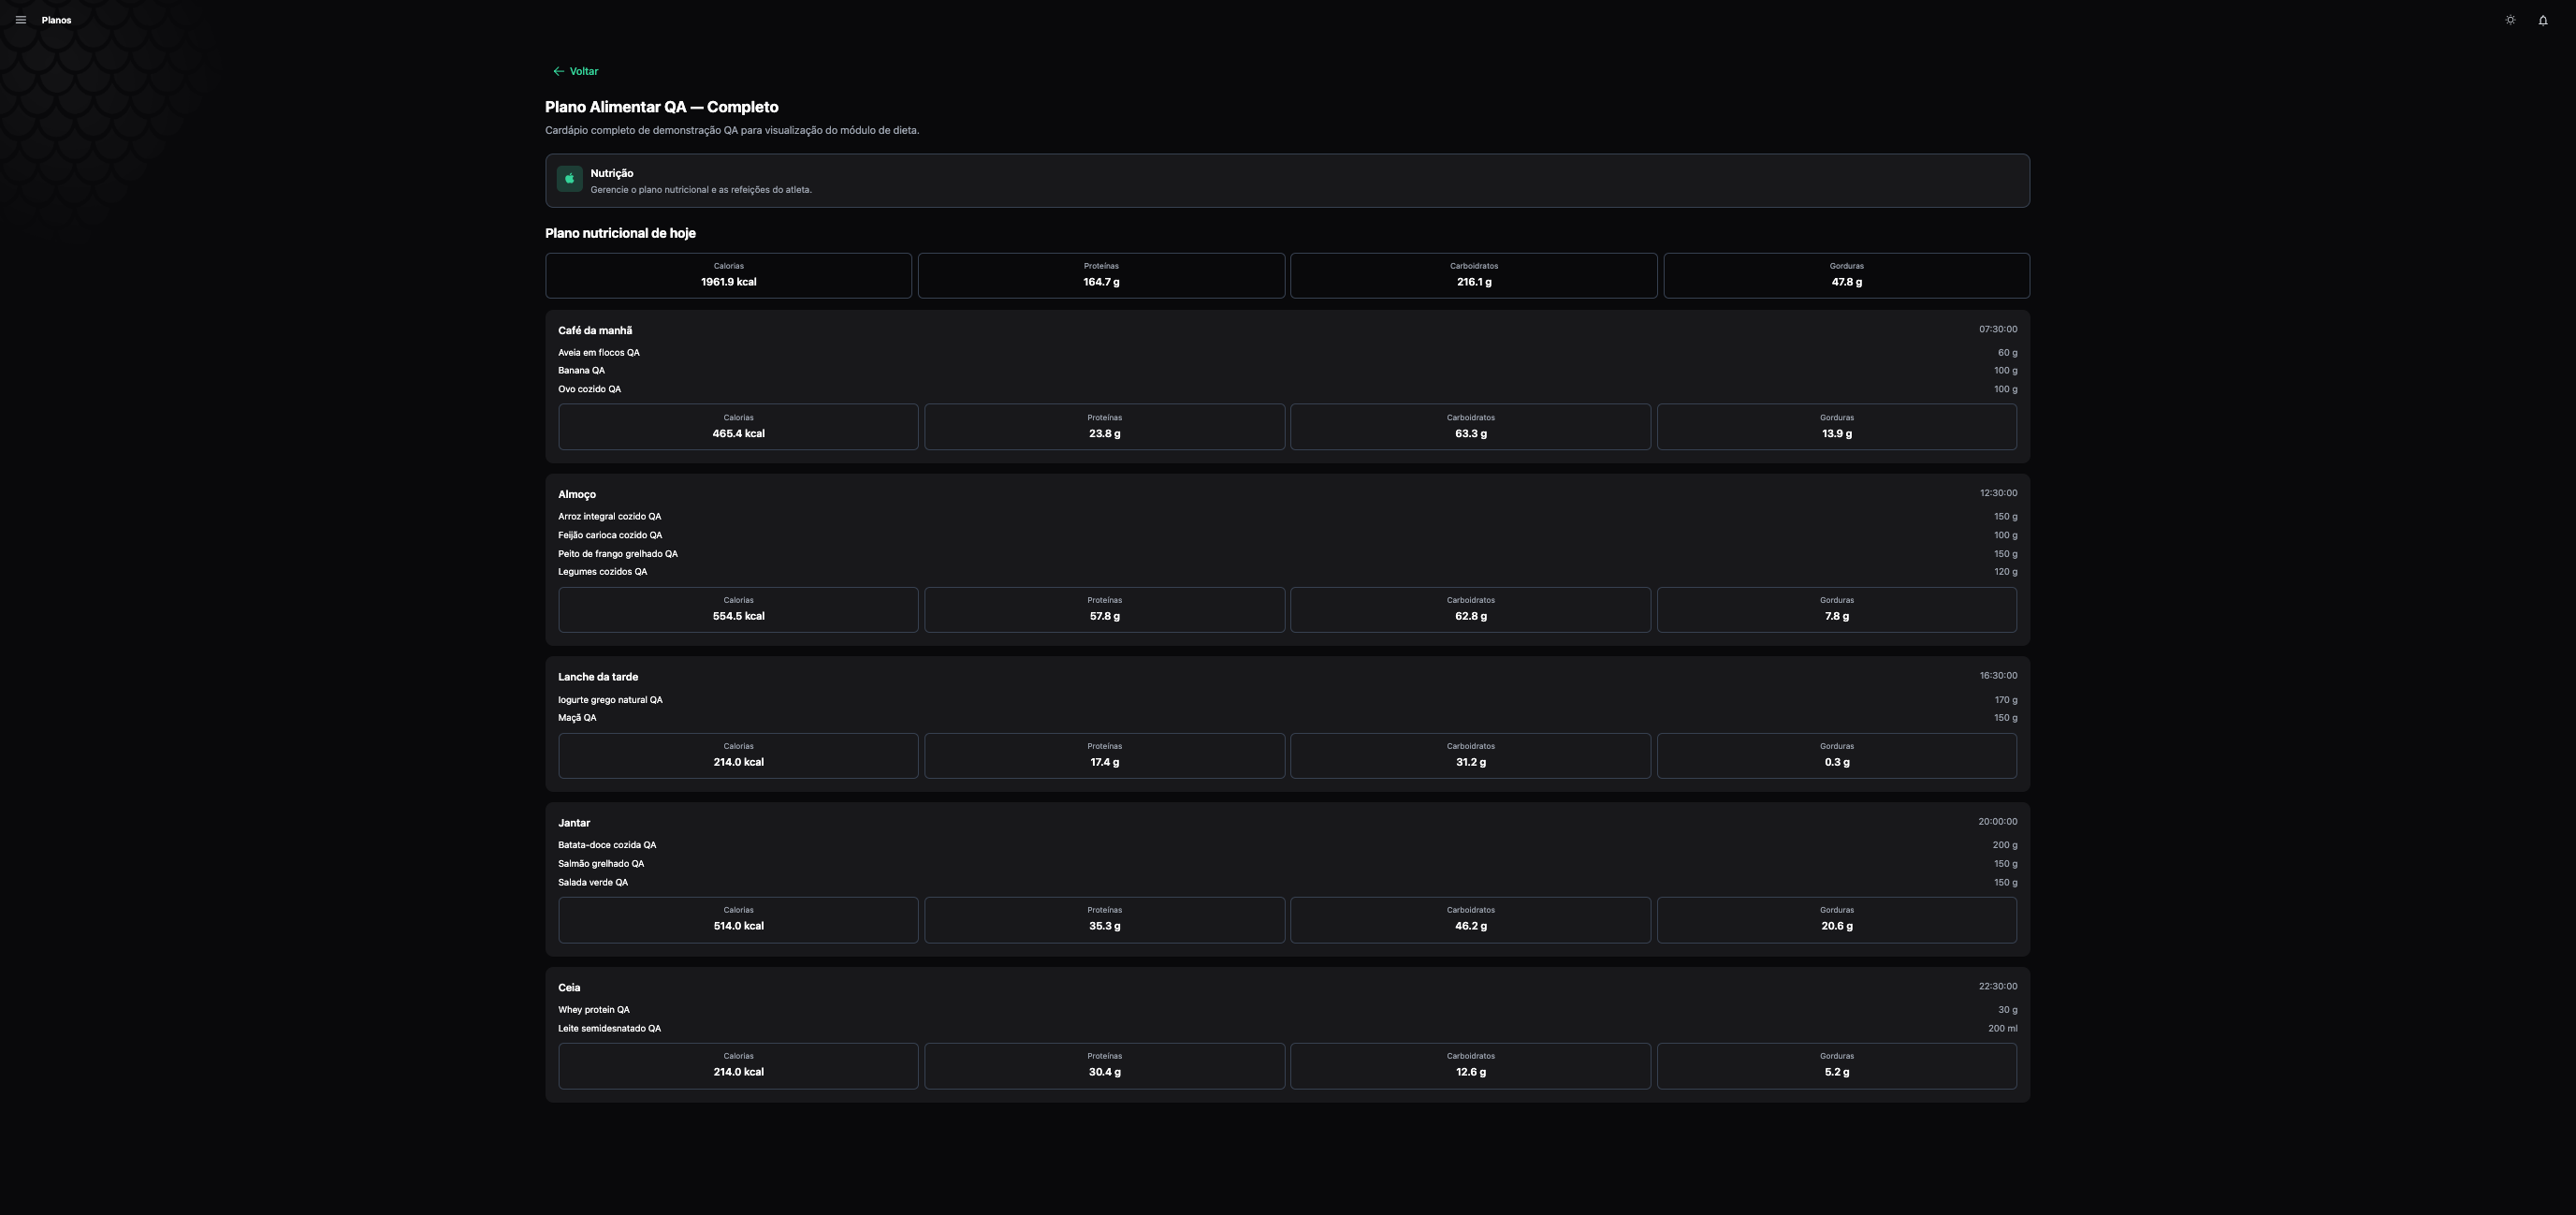
Task: Click the Jantar heading
Action: [574, 823]
